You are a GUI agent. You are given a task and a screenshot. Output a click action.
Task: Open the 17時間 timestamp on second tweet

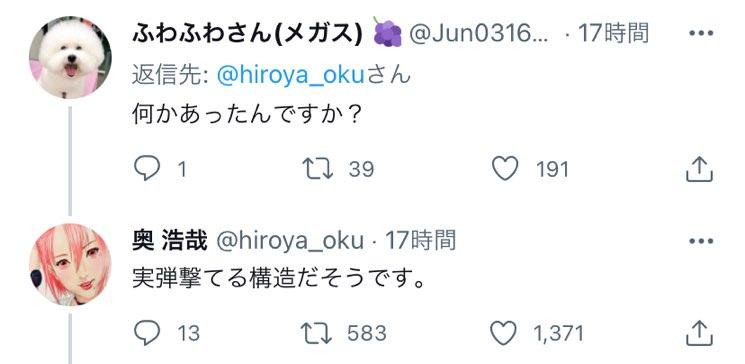pos(420,240)
